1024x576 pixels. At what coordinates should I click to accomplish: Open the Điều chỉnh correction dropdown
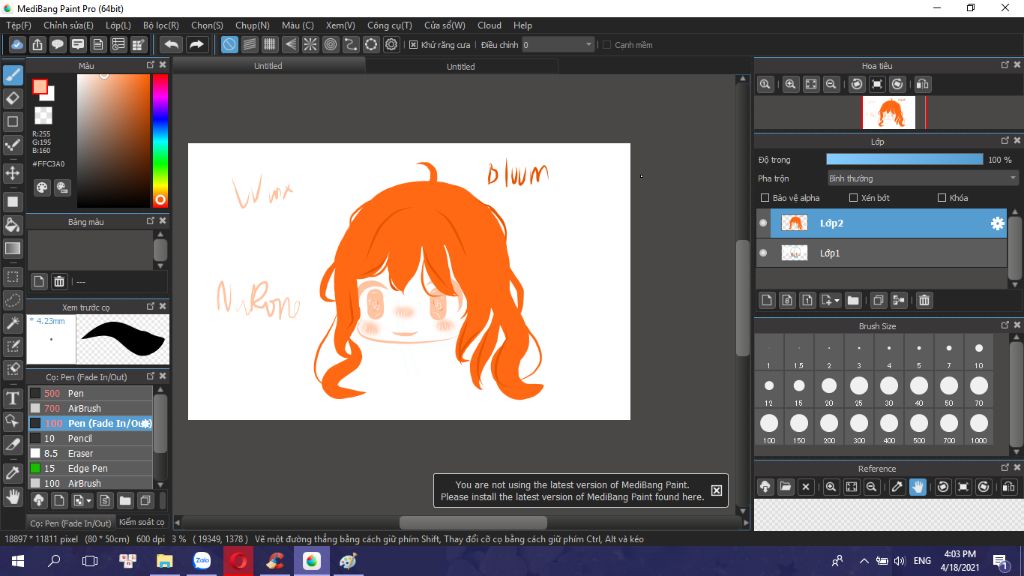point(558,45)
